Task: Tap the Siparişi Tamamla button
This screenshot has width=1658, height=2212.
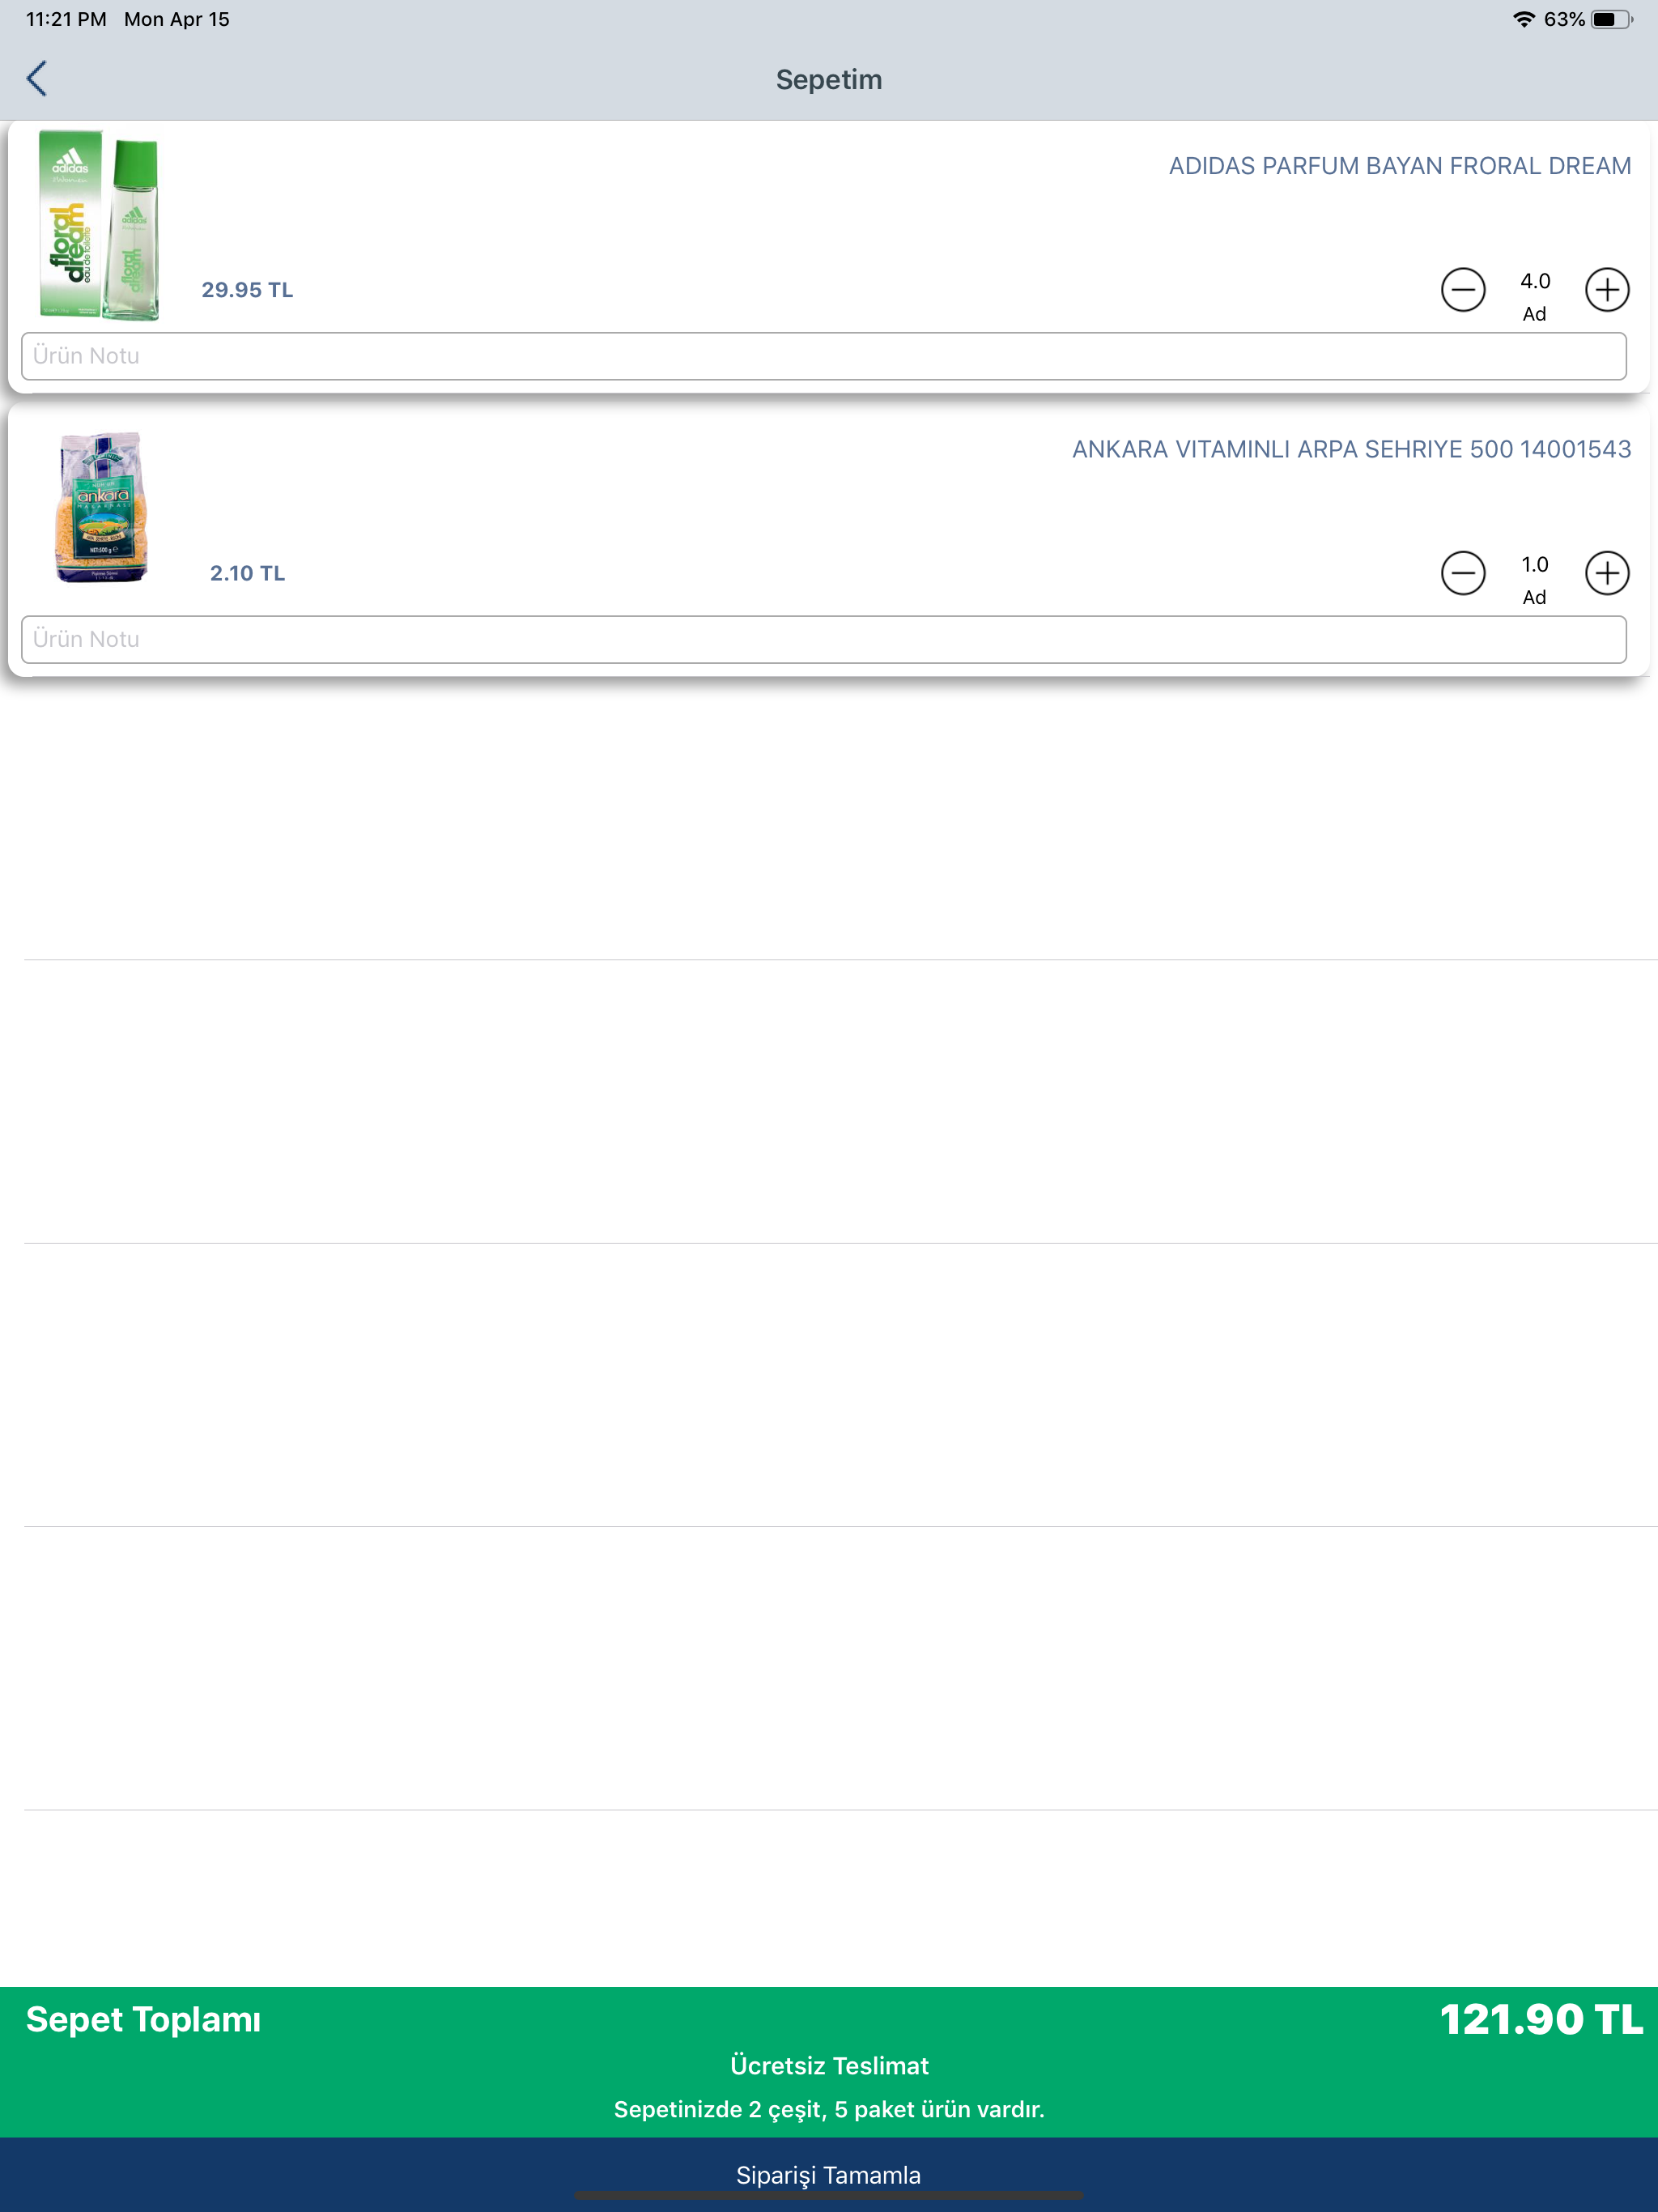Action: point(829,2174)
